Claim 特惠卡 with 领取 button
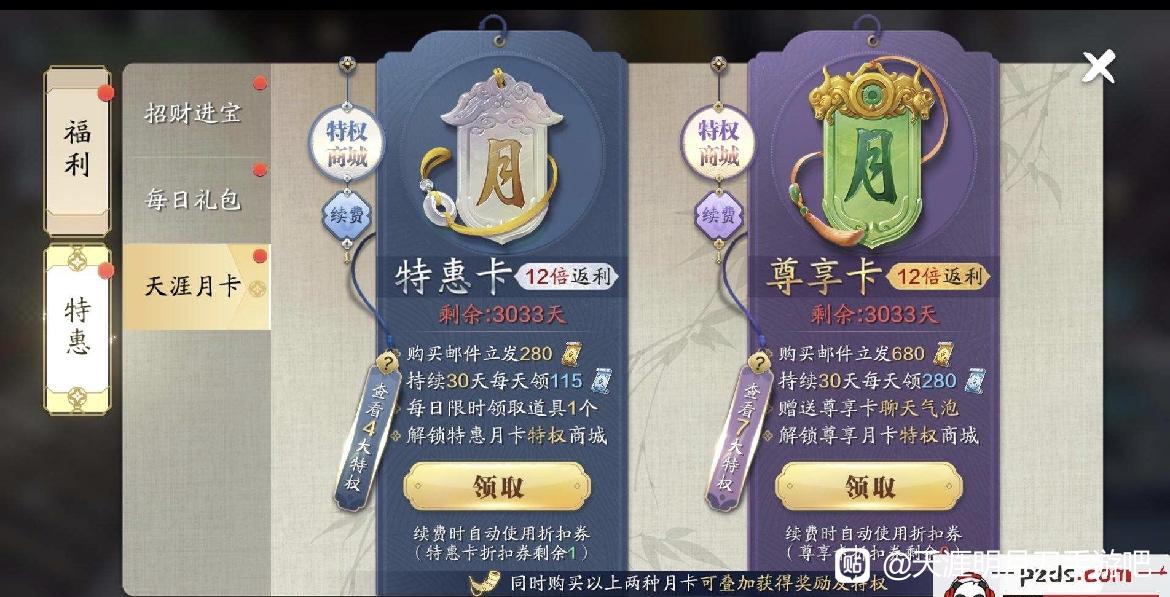Screen dimensions: 1170x597 click(x=498, y=487)
